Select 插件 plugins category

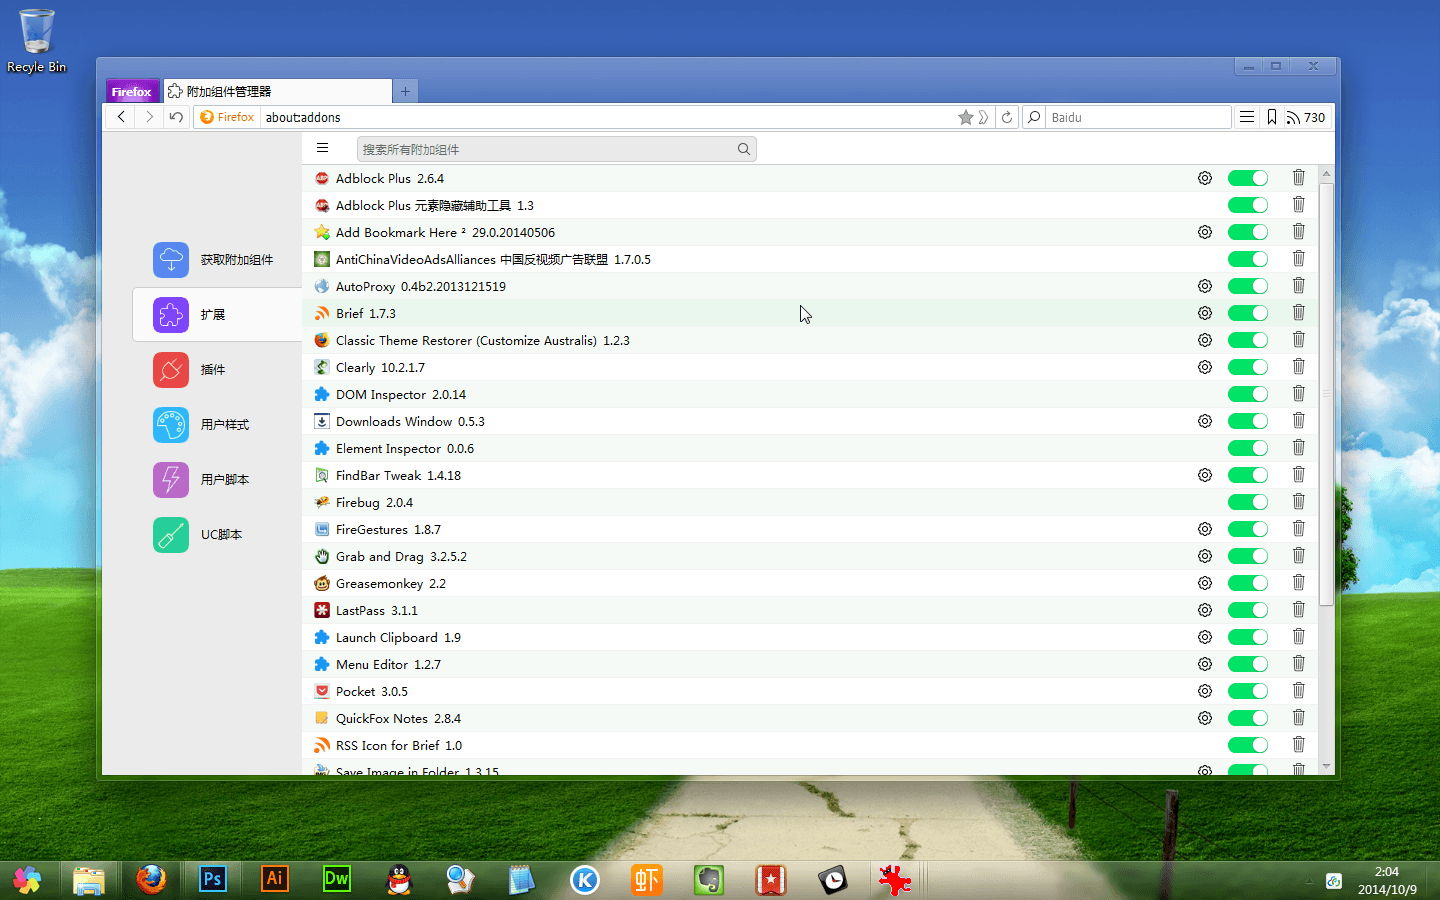click(x=217, y=370)
